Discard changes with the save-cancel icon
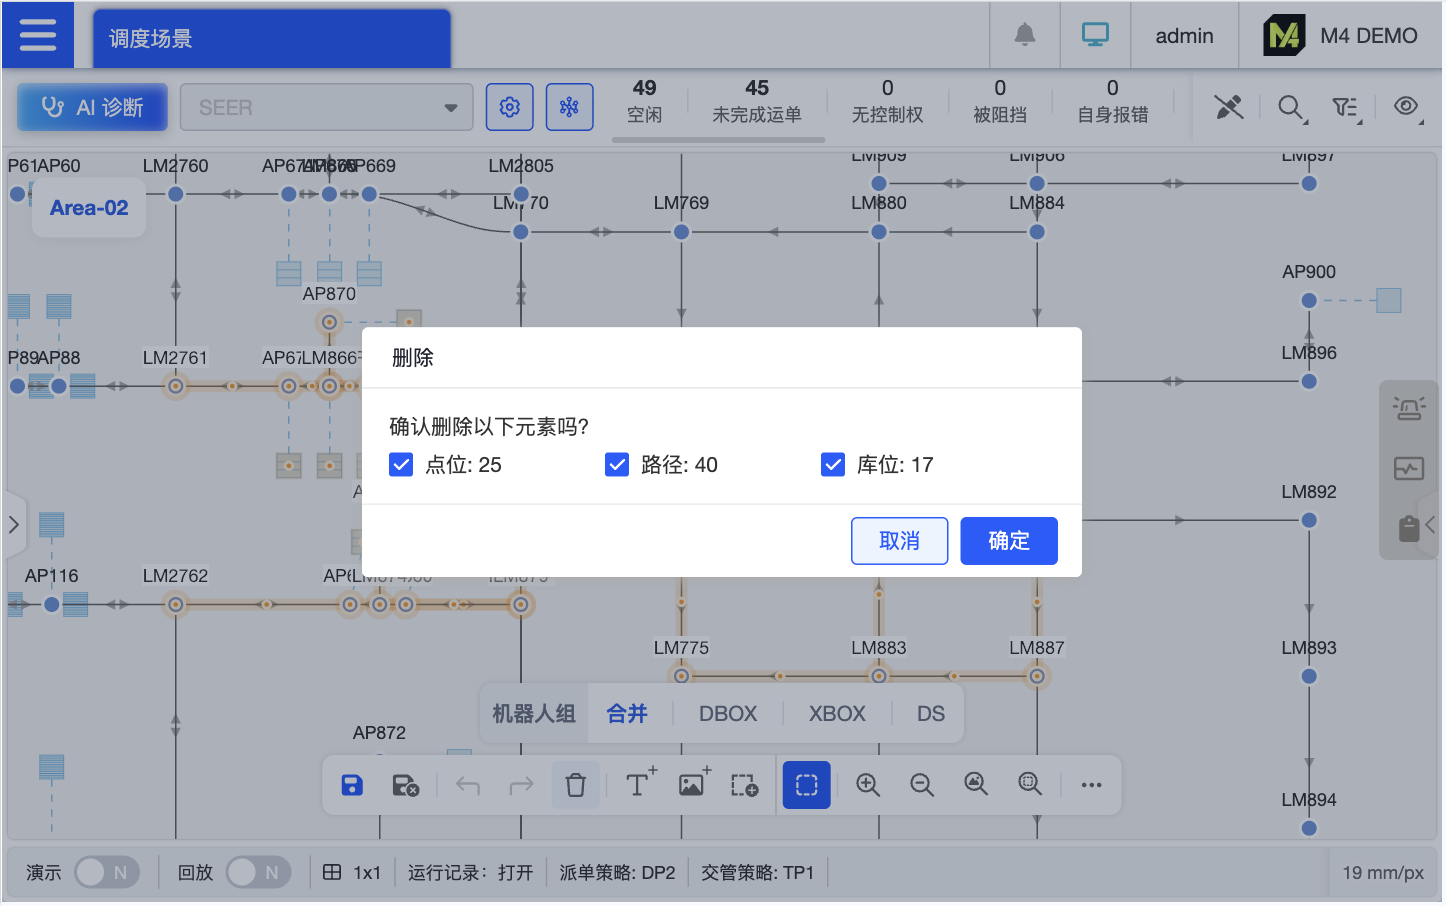 pos(406,785)
